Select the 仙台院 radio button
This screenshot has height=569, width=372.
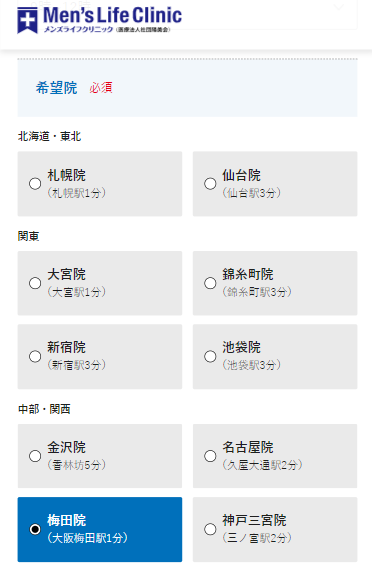click(210, 184)
